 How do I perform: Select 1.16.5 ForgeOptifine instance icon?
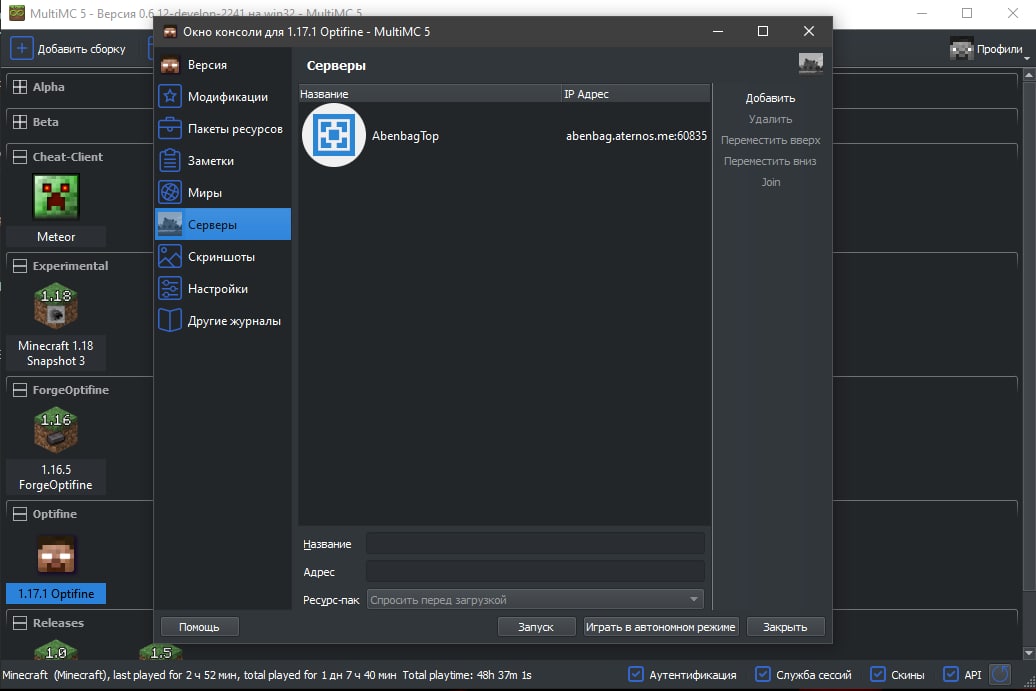pyautogui.click(x=56, y=429)
